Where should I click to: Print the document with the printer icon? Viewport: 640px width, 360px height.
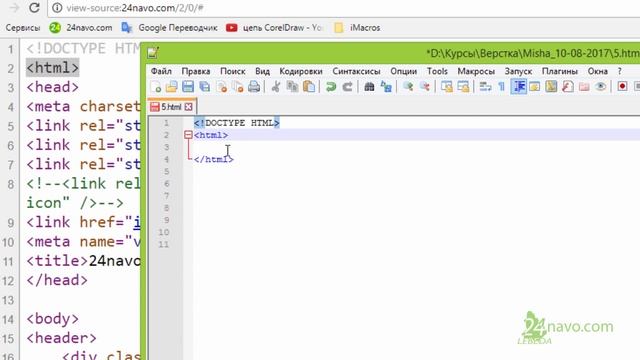254,87
